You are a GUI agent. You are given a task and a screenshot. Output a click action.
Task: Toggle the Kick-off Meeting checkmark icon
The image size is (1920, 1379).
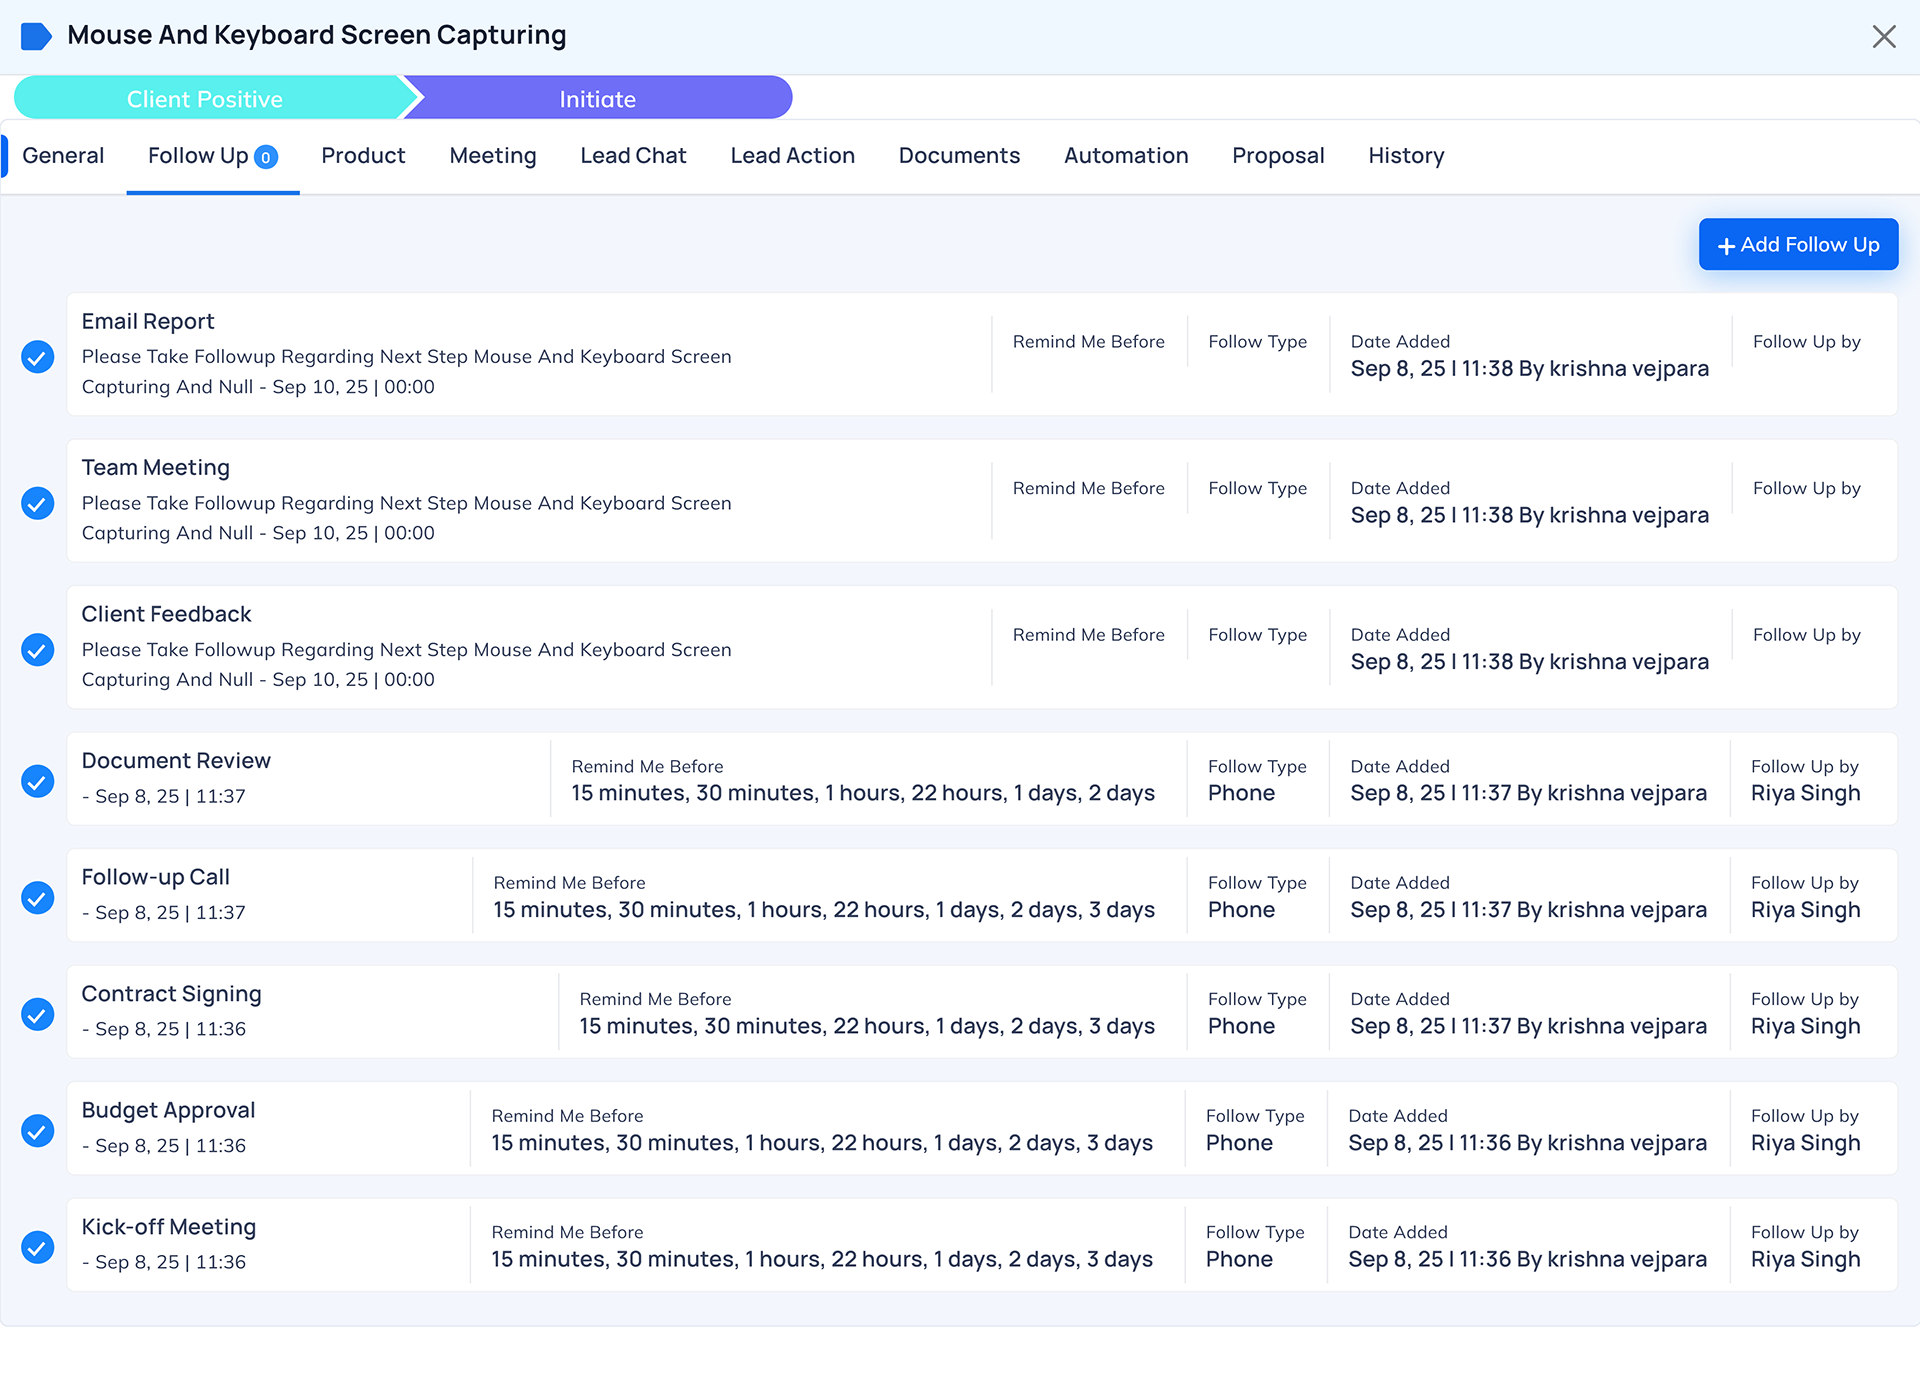[x=38, y=1246]
